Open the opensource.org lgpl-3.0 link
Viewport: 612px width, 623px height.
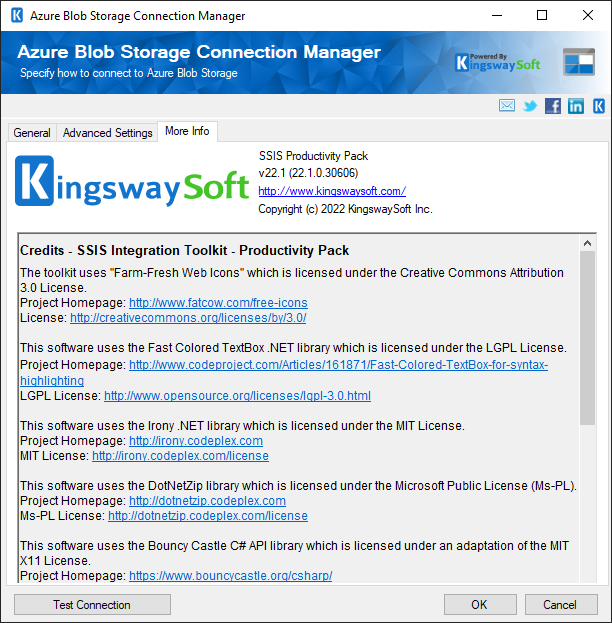click(x=237, y=396)
